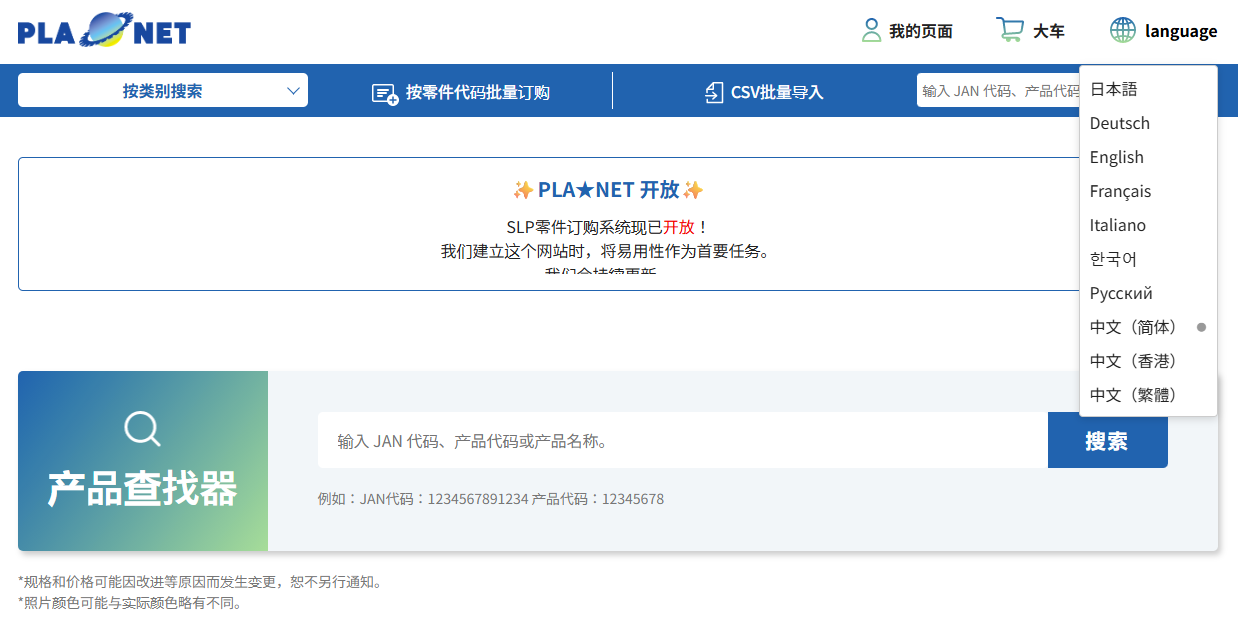Expand the 按类别搜索 dropdown

coord(163,91)
